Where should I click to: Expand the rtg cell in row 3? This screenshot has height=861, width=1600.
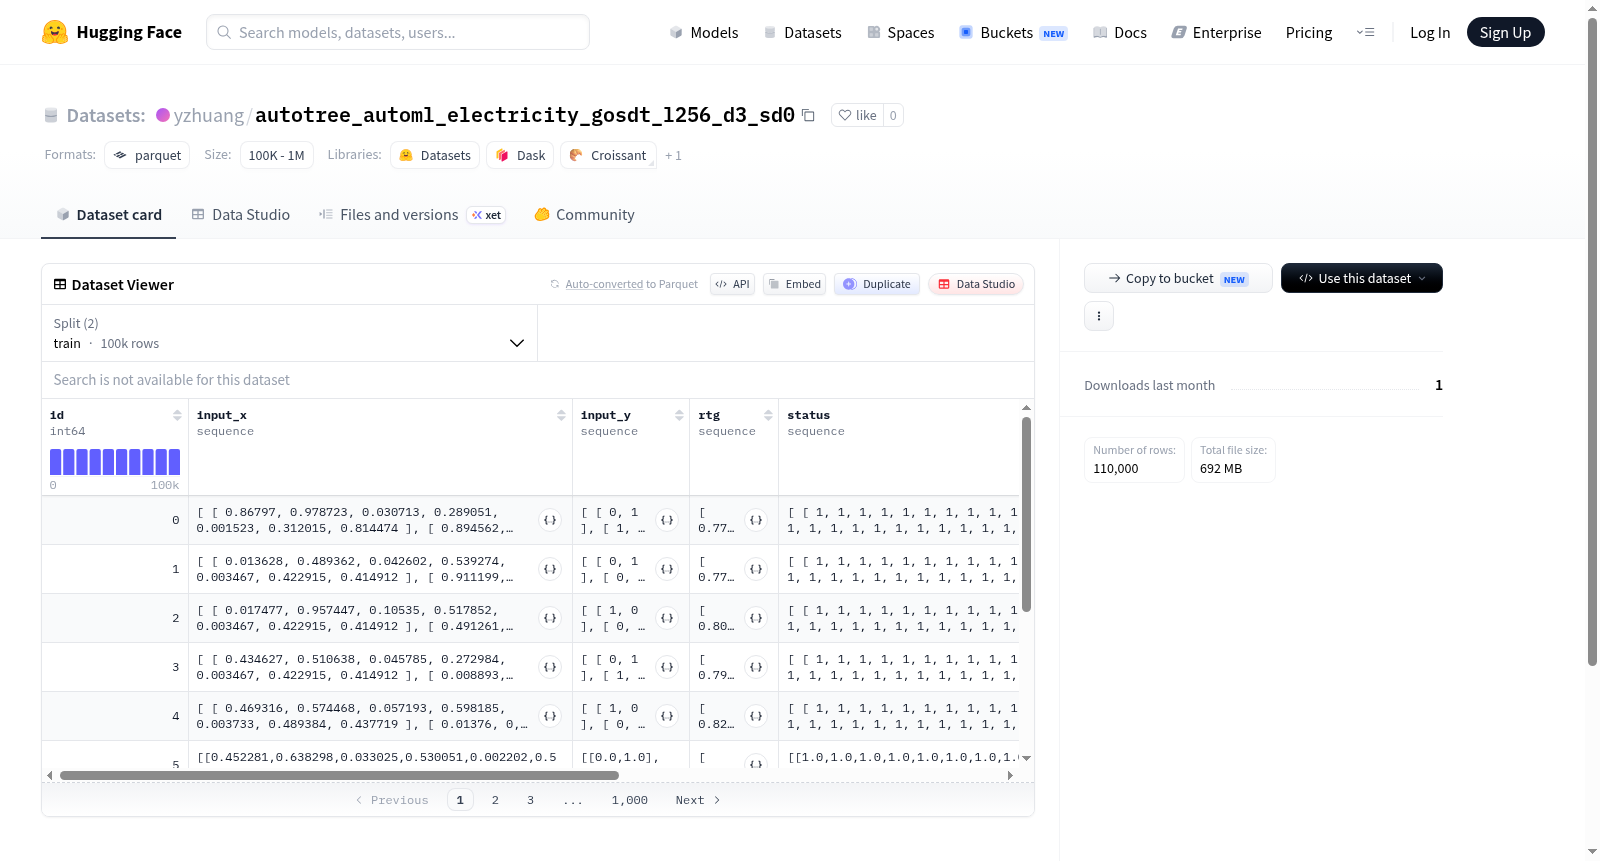(x=756, y=667)
